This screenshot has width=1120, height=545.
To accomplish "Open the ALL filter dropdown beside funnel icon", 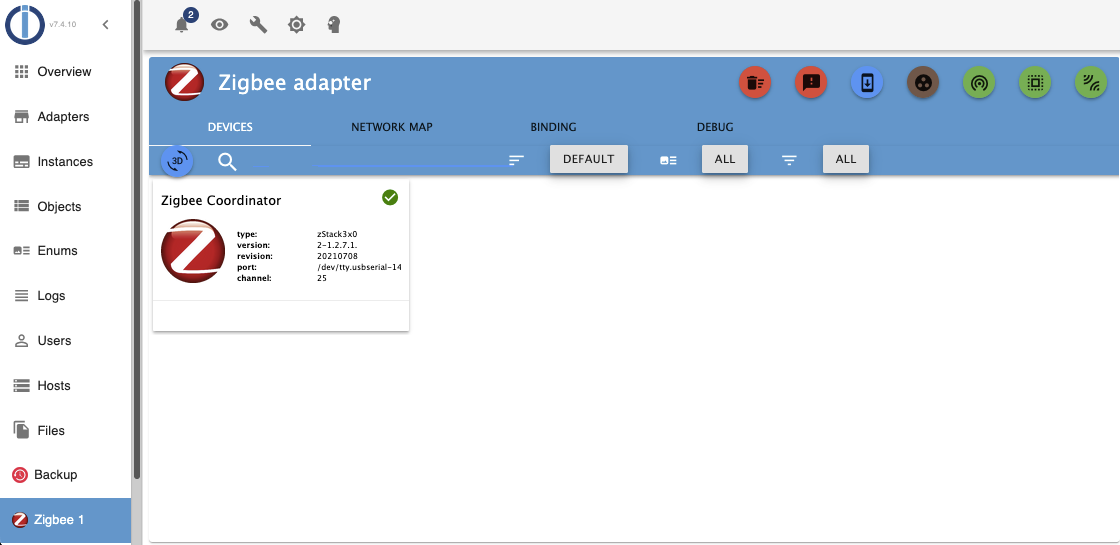I will [846, 159].
